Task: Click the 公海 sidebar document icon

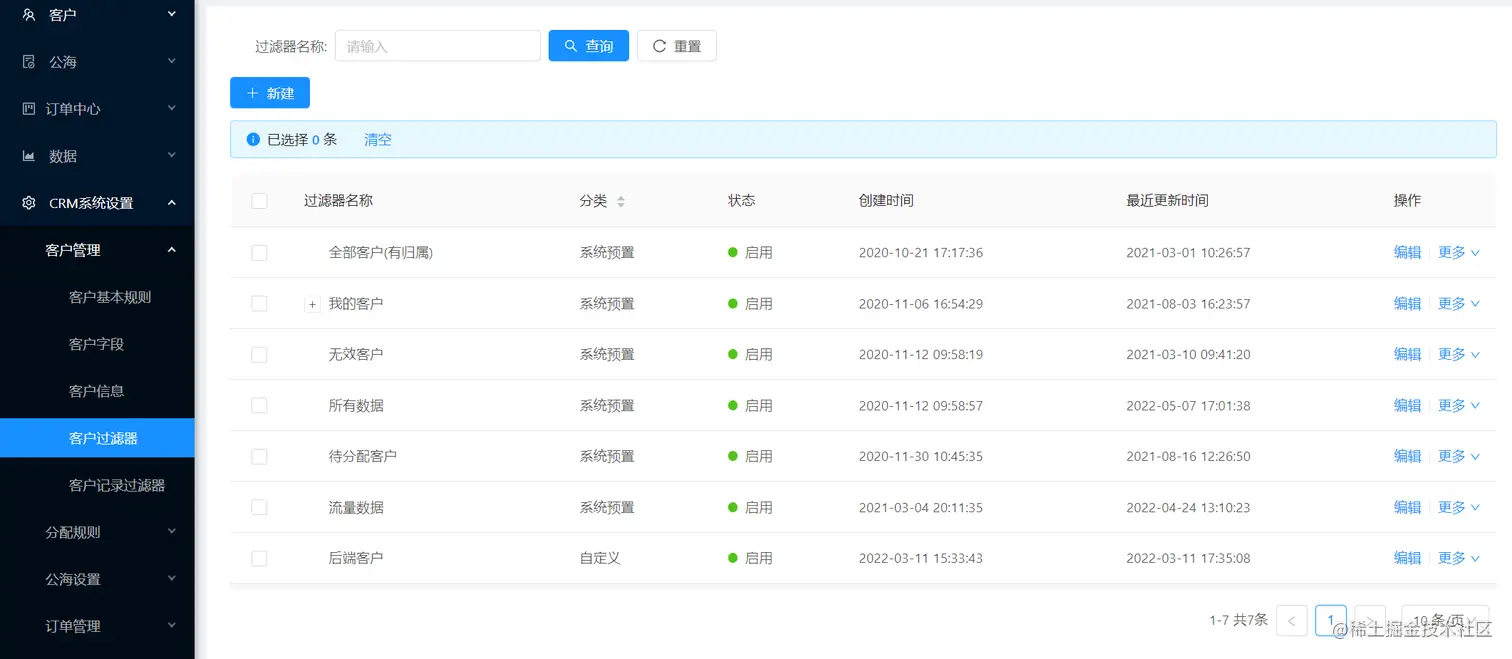Action: tap(29, 62)
